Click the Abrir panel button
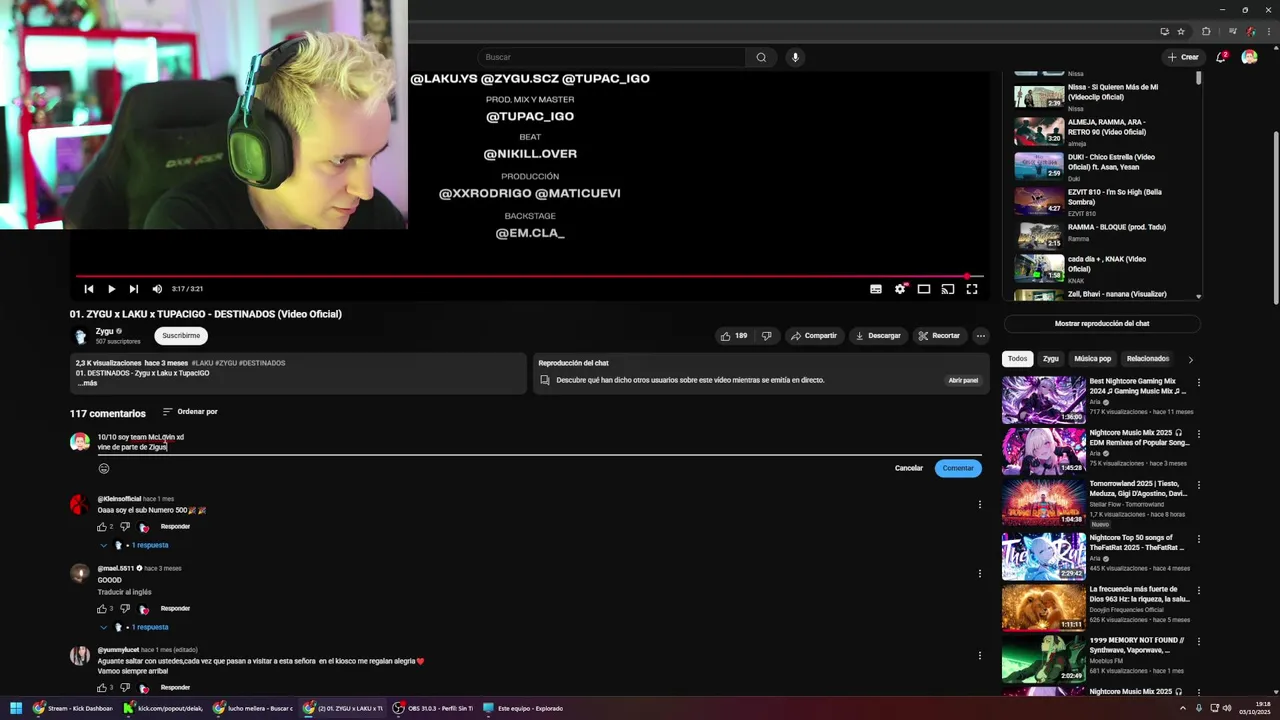Image resolution: width=1280 pixels, height=720 pixels. [x=963, y=380]
